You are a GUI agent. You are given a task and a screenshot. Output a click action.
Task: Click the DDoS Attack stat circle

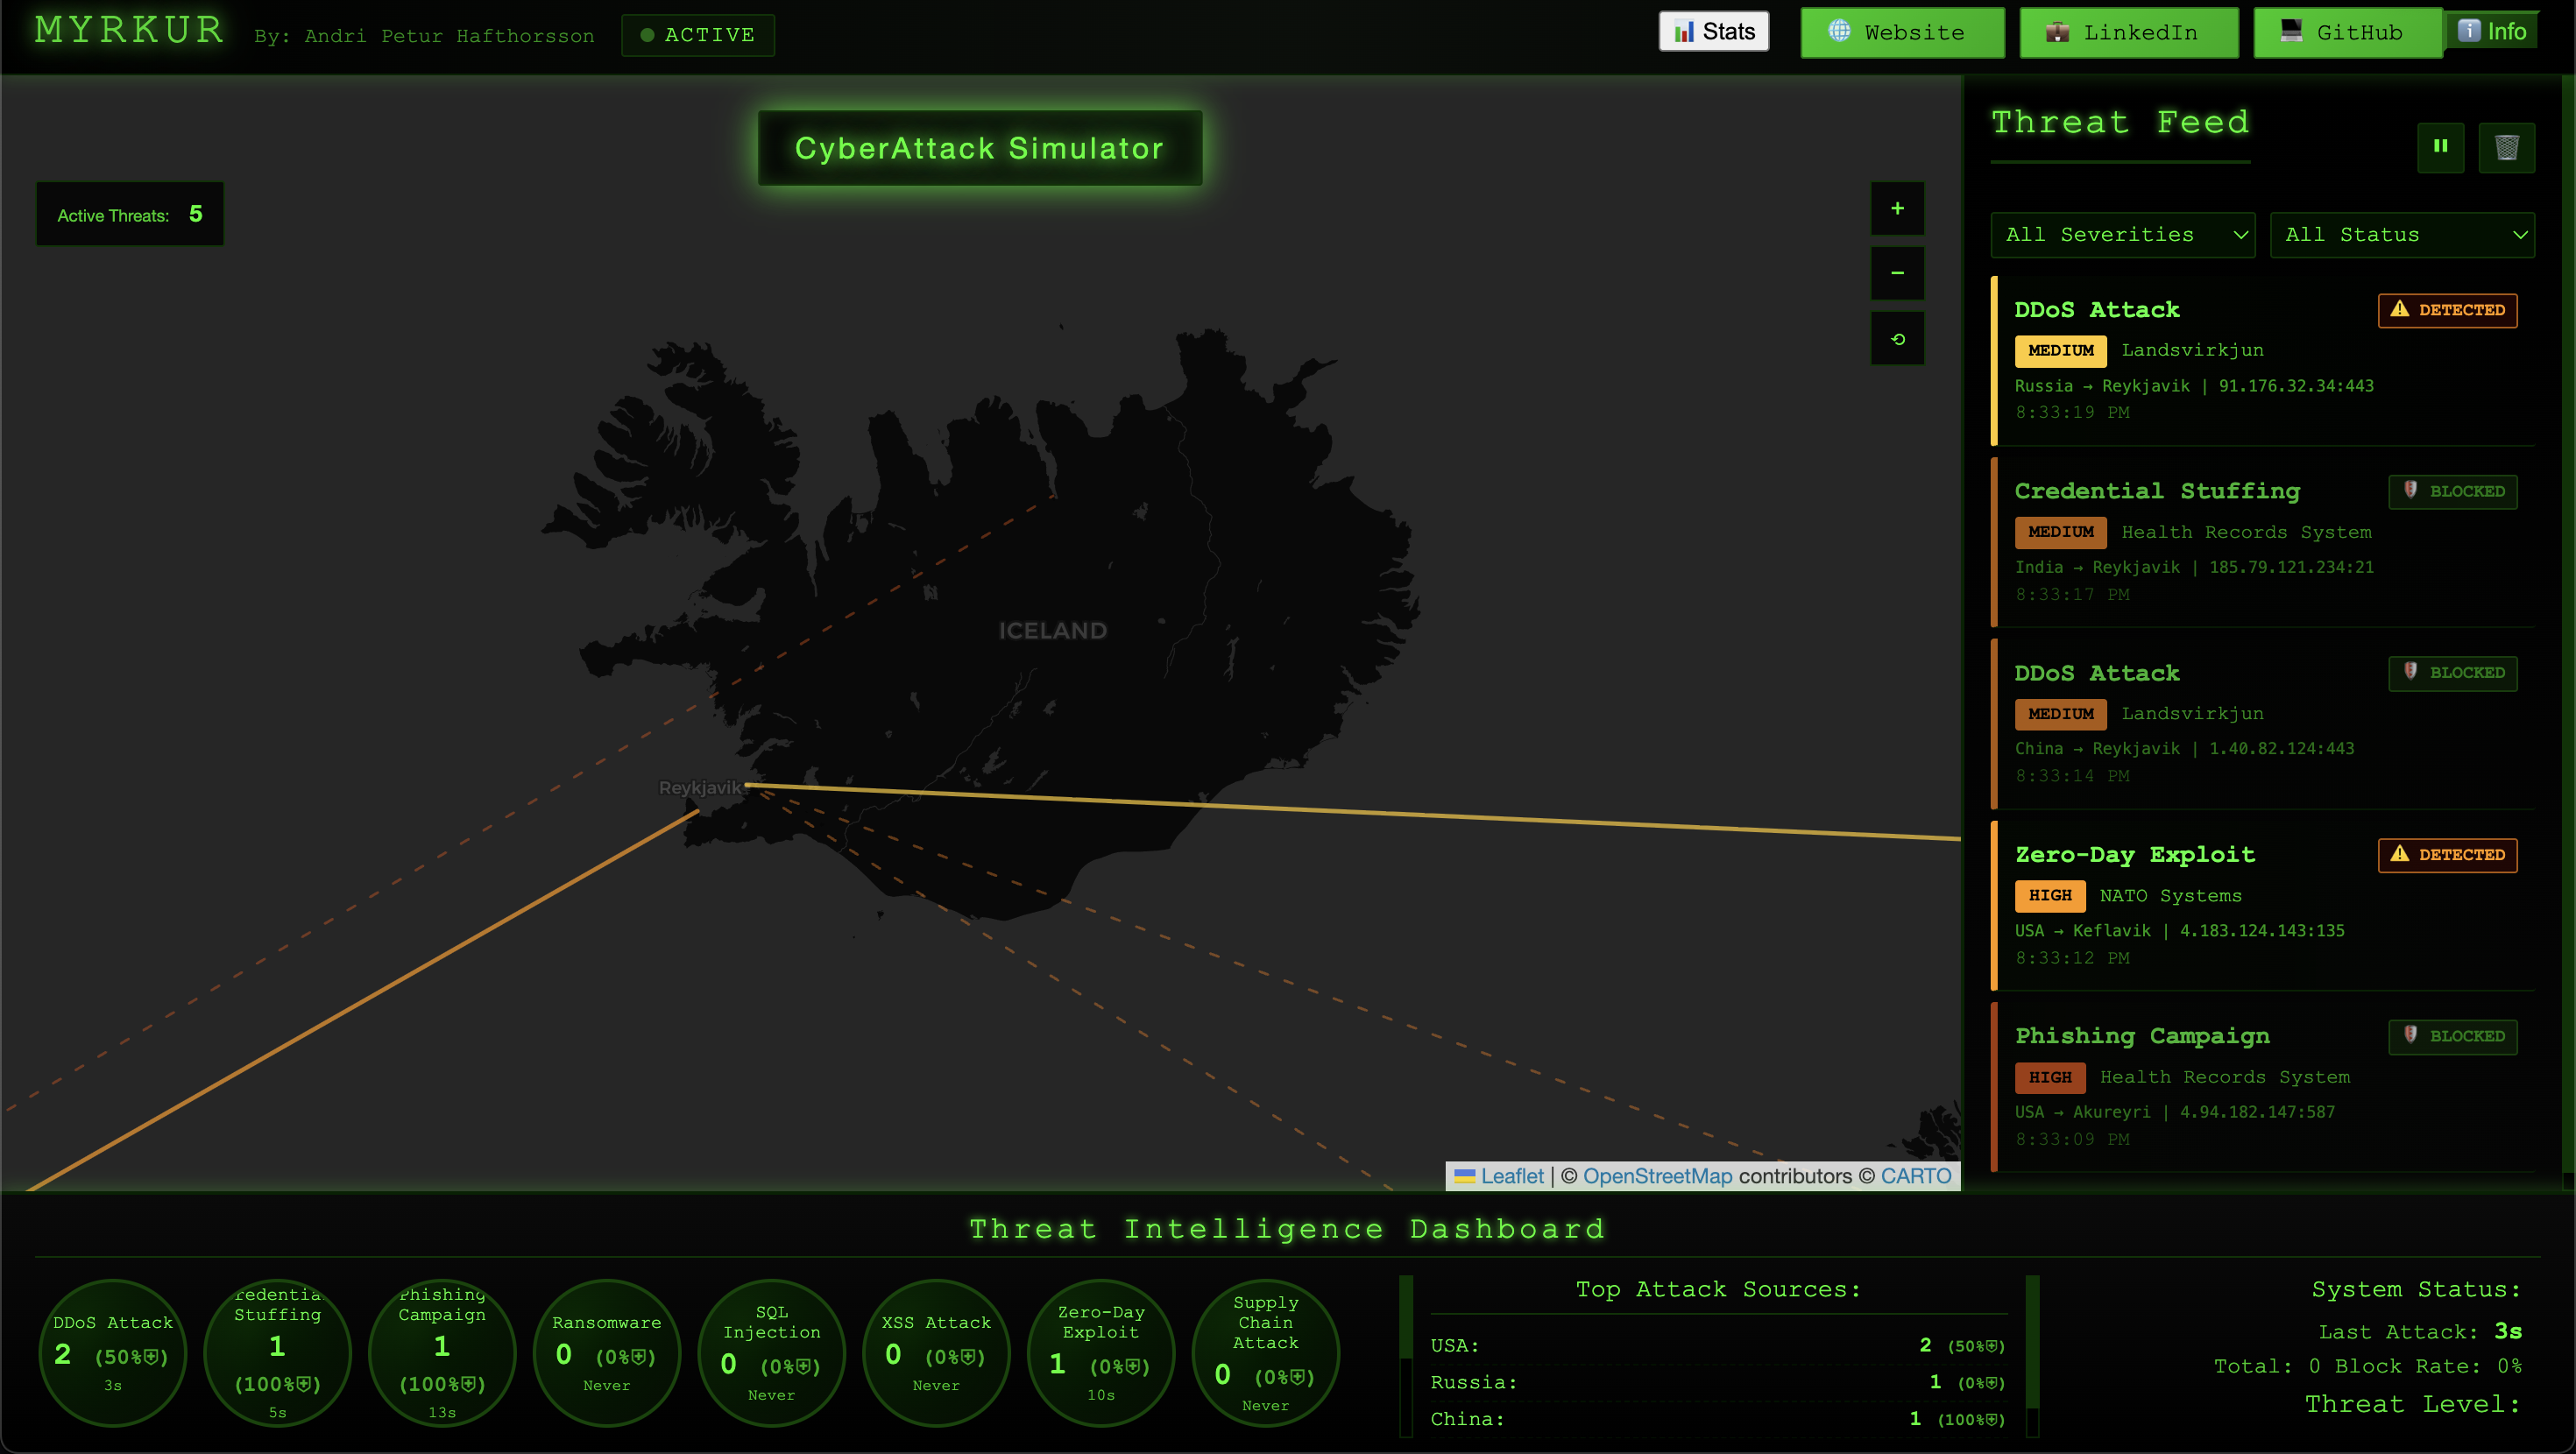[x=112, y=1353]
